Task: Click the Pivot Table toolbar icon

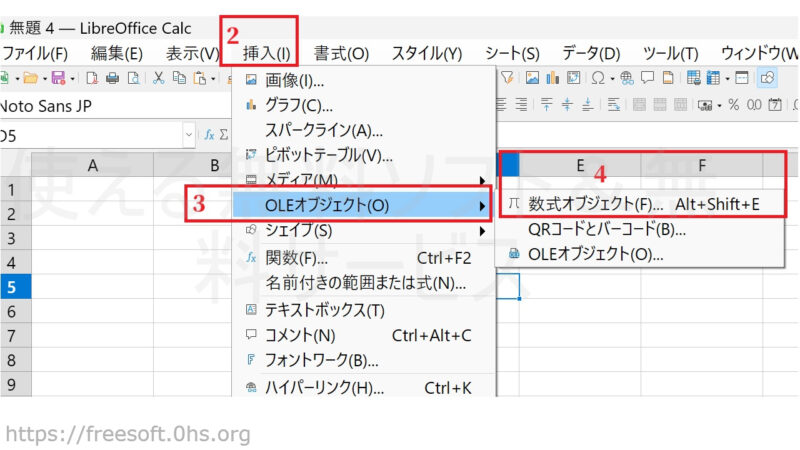Action: [573, 78]
